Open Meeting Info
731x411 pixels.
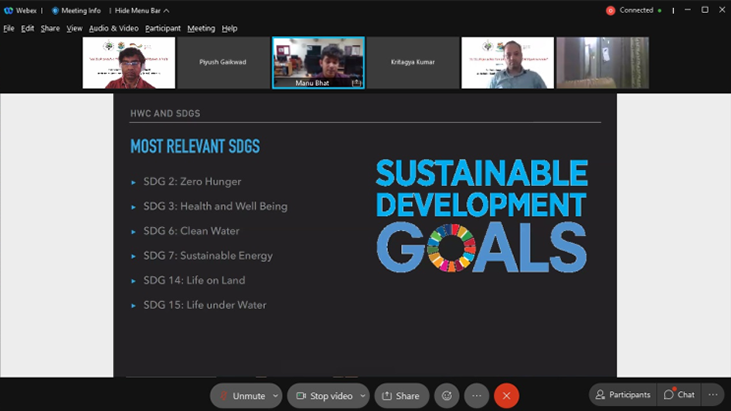click(x=76, y=10)
